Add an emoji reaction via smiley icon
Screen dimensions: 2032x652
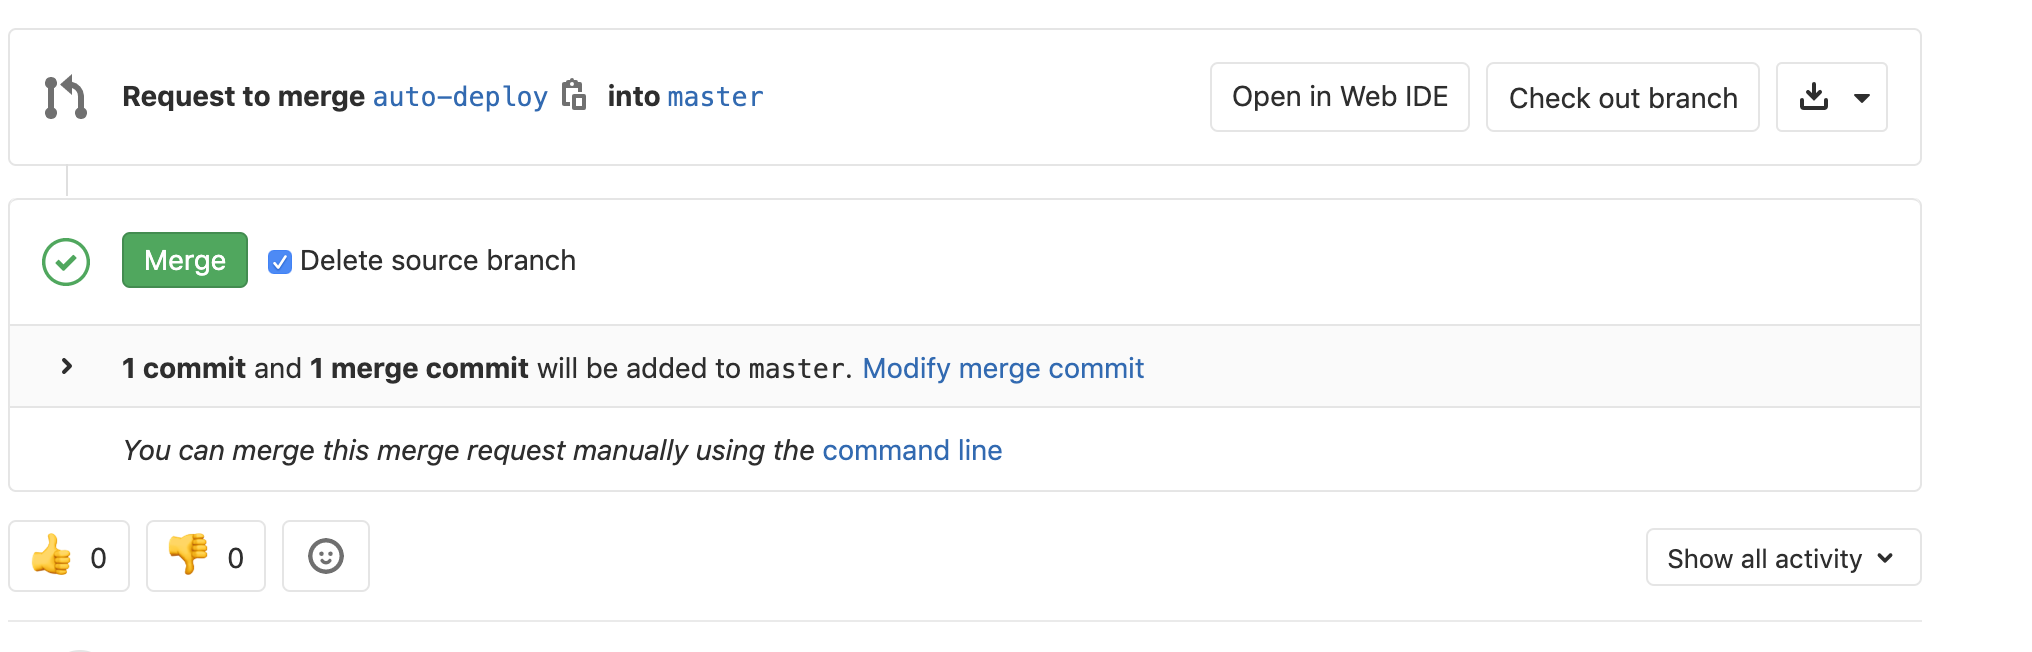pyautogui.click(x=326, y=556)
